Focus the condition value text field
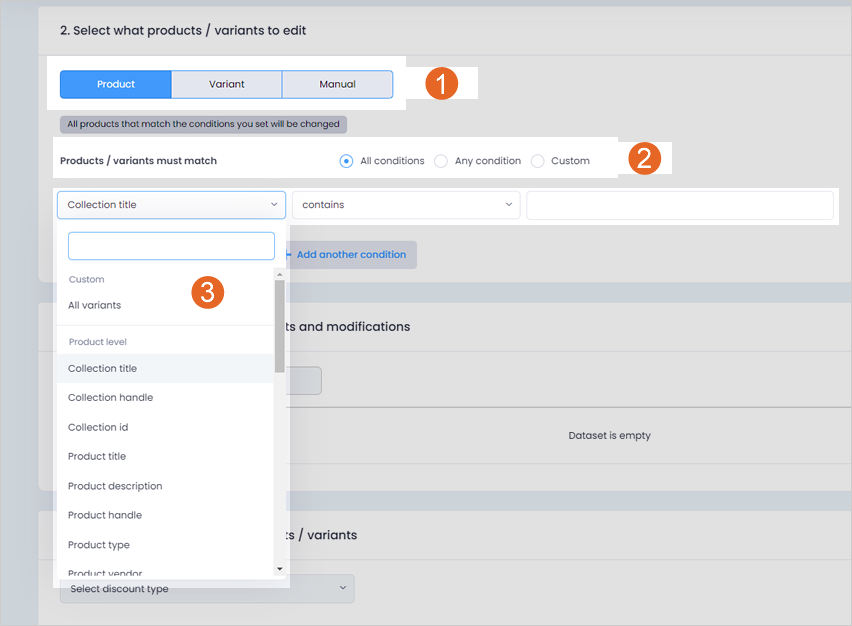The height and width of the screenshot is (626, 852). pyautogui.click(x=680, y=205)
